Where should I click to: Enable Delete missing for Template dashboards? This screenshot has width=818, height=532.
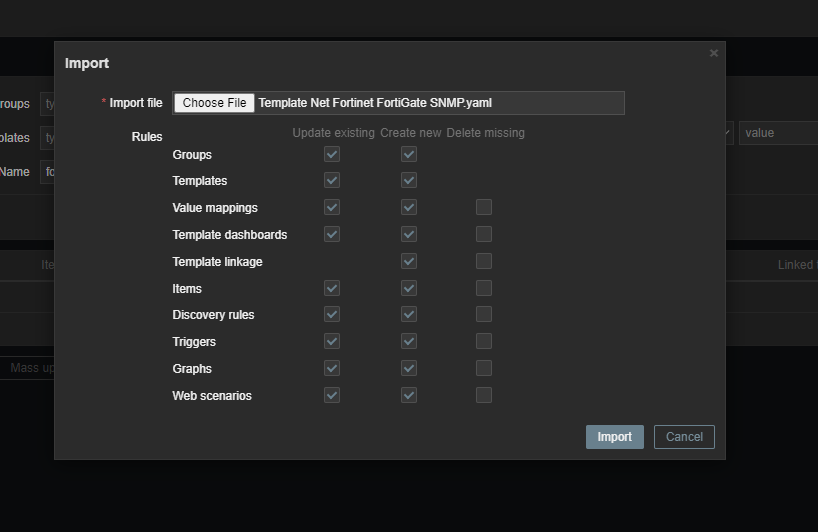pos(484,234)
